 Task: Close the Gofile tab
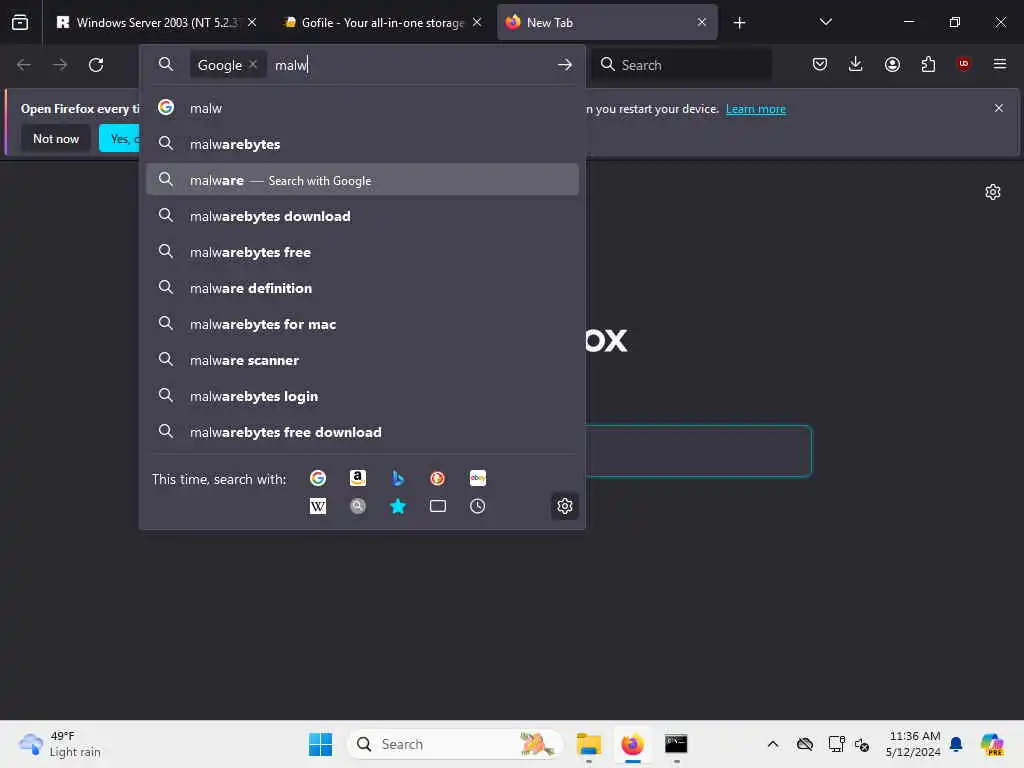477,22
